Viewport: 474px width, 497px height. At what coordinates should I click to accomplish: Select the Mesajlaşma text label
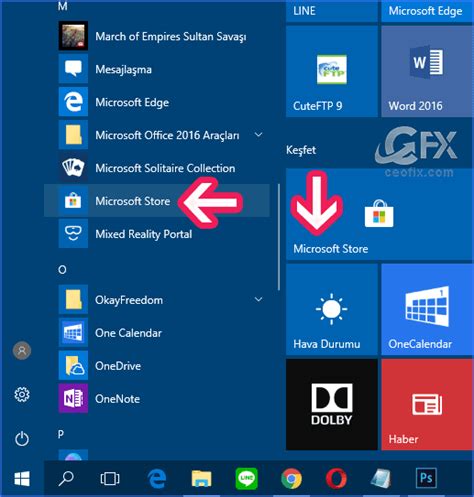pos(124,70)
